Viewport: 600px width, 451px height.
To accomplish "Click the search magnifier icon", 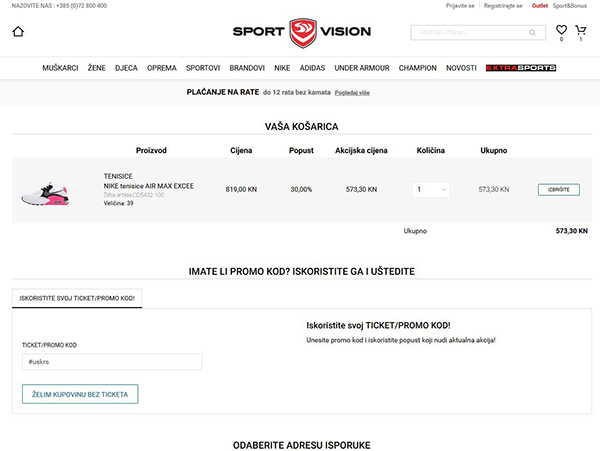I will click(x=532, y=33).
